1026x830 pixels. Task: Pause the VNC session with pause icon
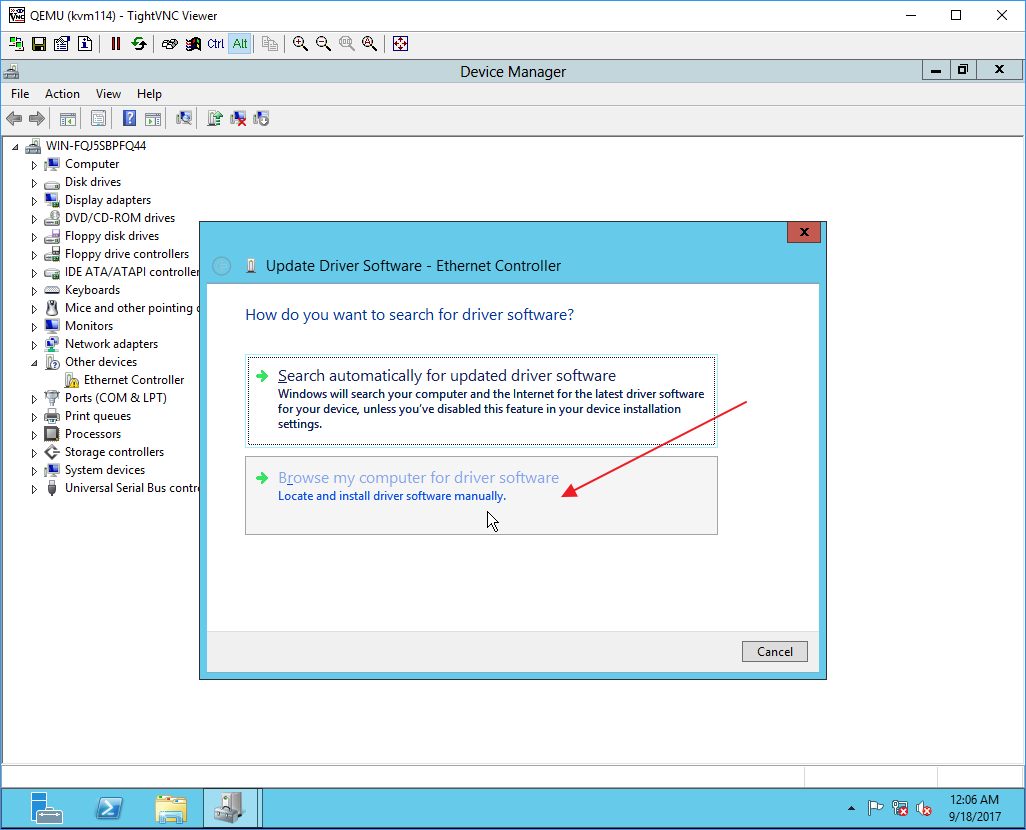116,44
